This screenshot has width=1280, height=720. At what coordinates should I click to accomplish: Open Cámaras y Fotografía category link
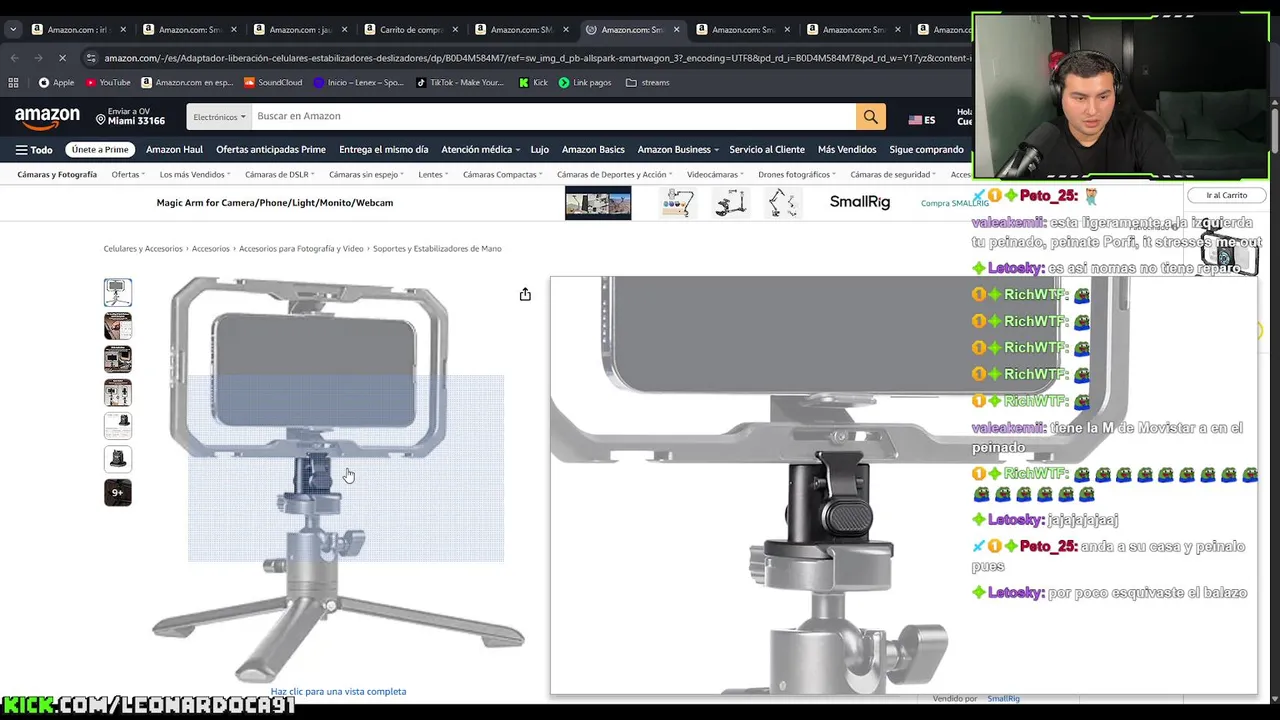tap(57, 175)
